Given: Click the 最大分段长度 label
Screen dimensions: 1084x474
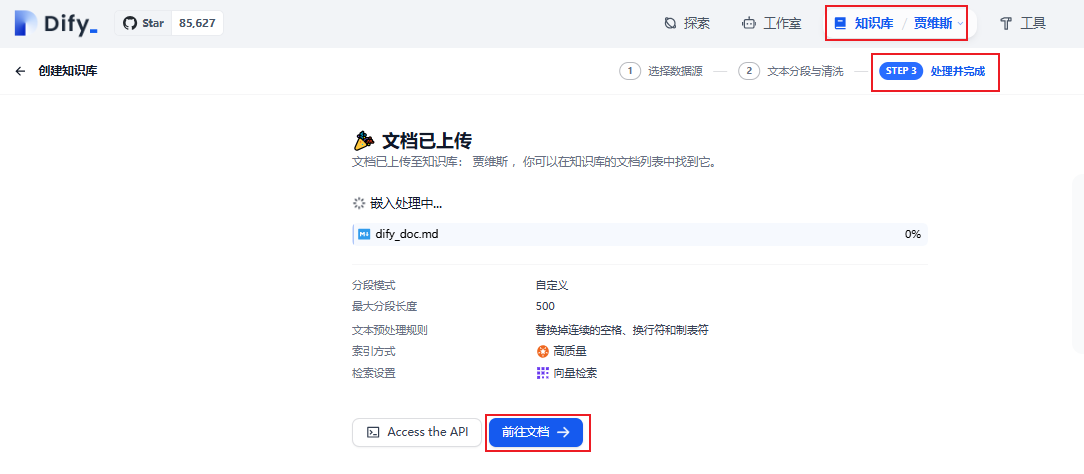Looking at the screenshot, I should click(x=385, y=306).
